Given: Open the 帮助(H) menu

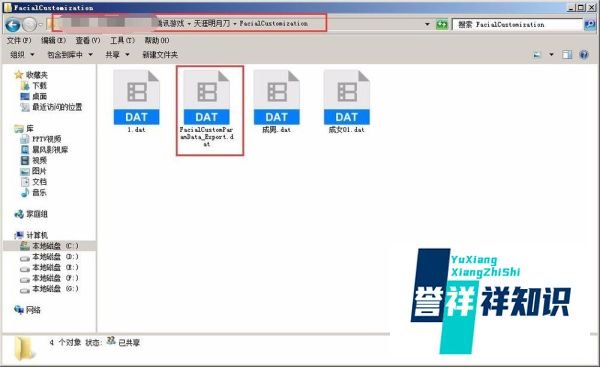Looking at the screenshot, I should pos(157,40).
